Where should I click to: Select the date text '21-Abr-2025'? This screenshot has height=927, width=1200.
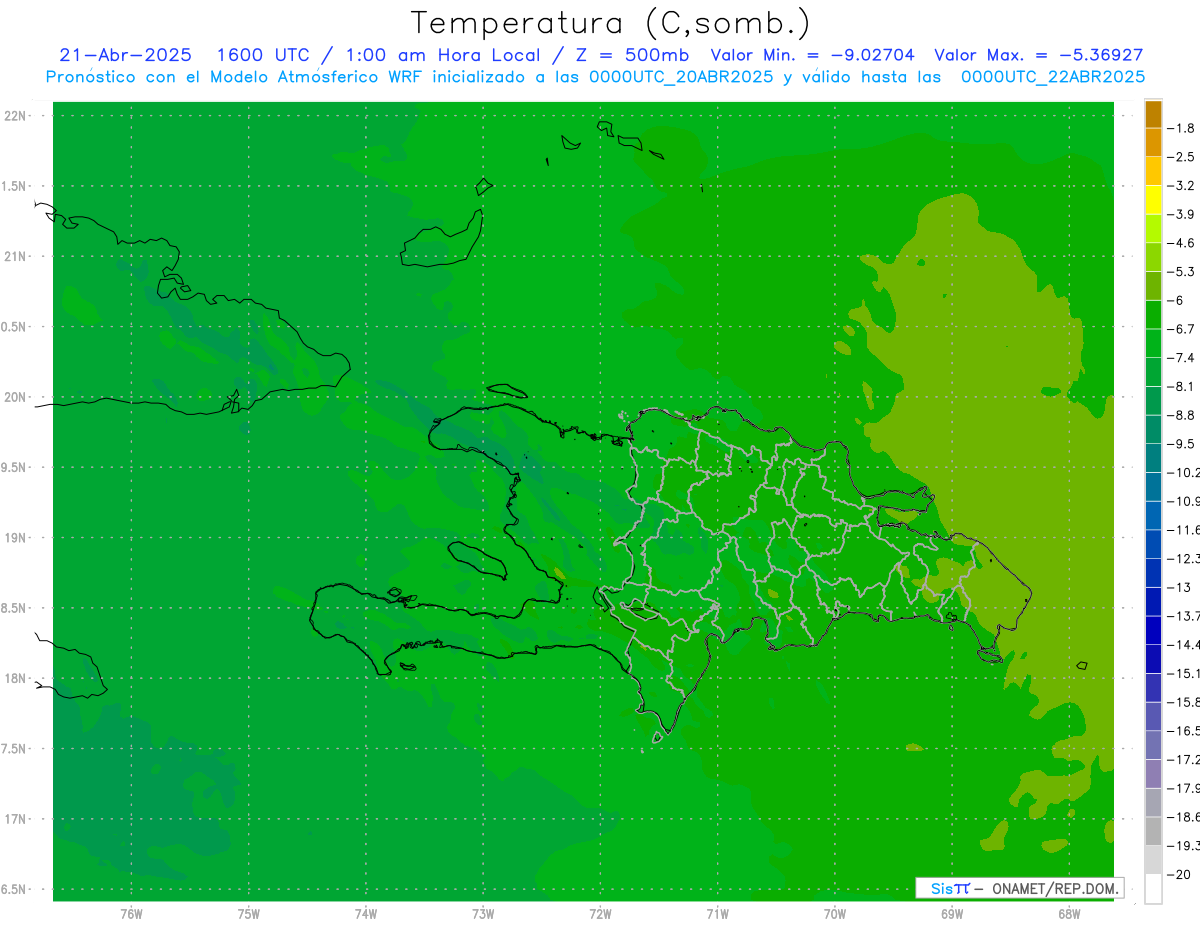125,55
